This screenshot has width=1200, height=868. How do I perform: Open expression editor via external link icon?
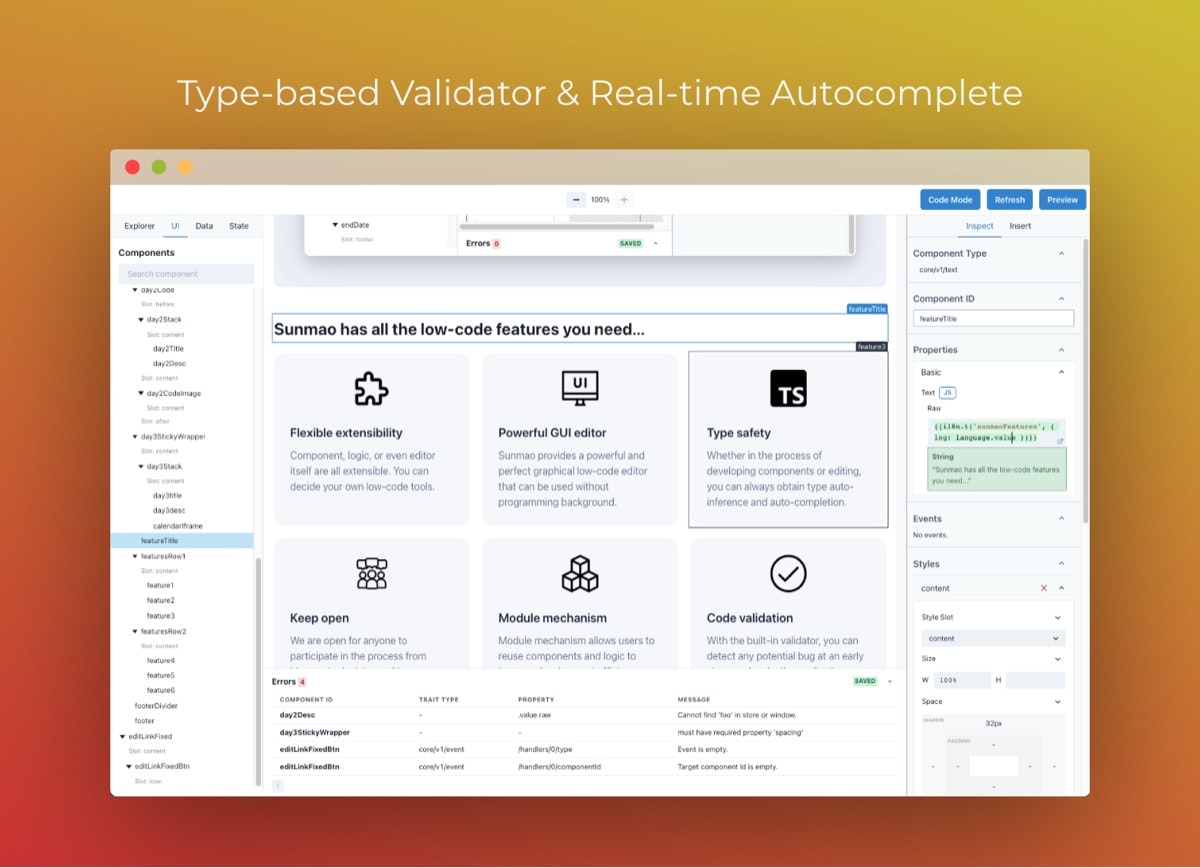1061,441
